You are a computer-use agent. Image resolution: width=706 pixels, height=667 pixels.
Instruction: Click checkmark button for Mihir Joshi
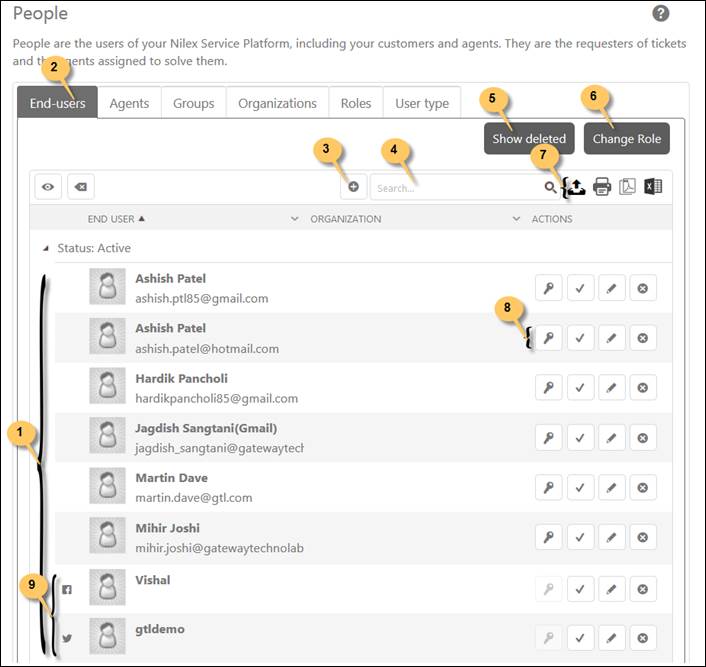pyautogui.click(x=580, y=537)
